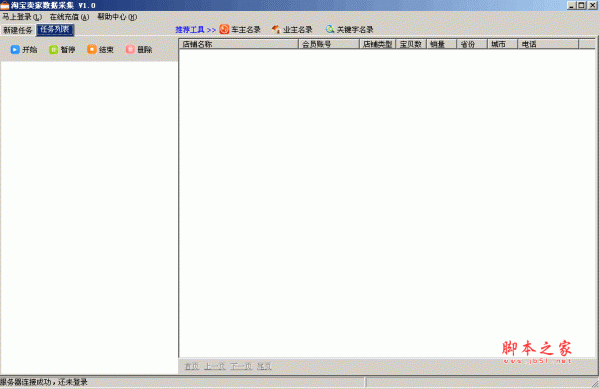Open the 关键字名录 search icon
The width and height of the screenshot is (600, 389).
point(329,29)
